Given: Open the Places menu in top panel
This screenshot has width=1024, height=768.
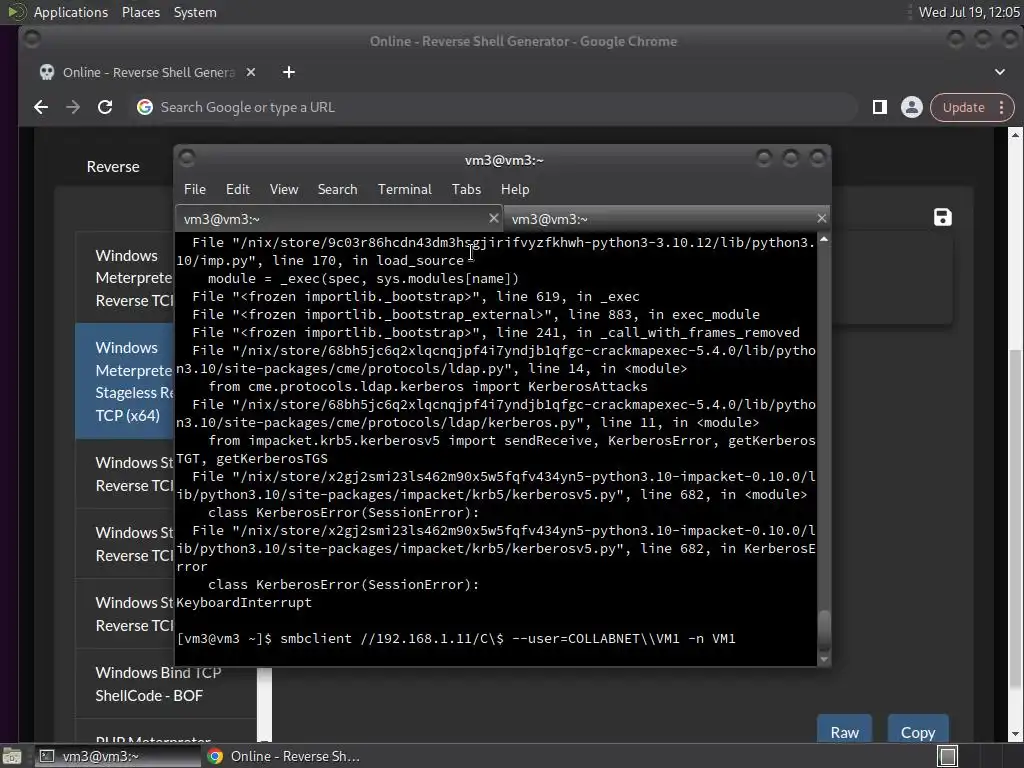Looking at the screenshot, I should tap(140, 12).
